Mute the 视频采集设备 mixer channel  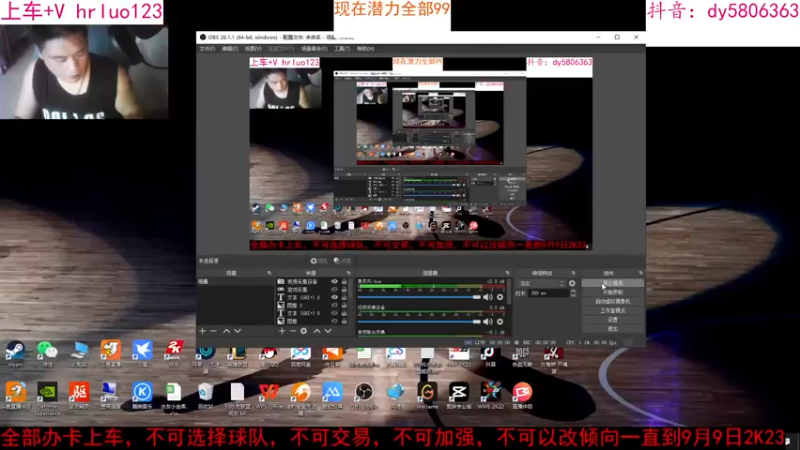point(488,321)
